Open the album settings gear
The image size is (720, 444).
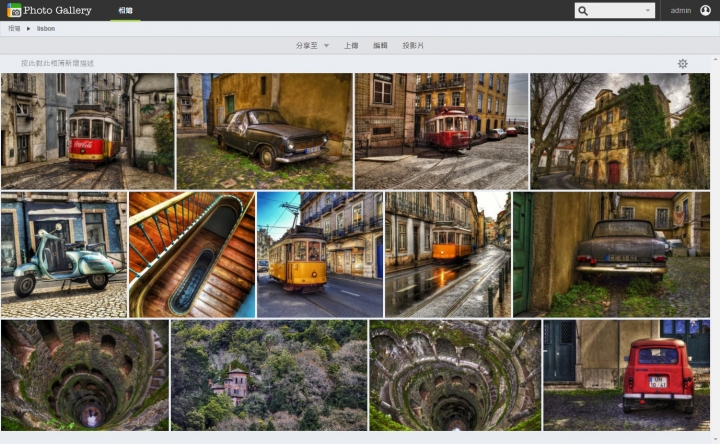pyautogui.click(x=682, y=63)
